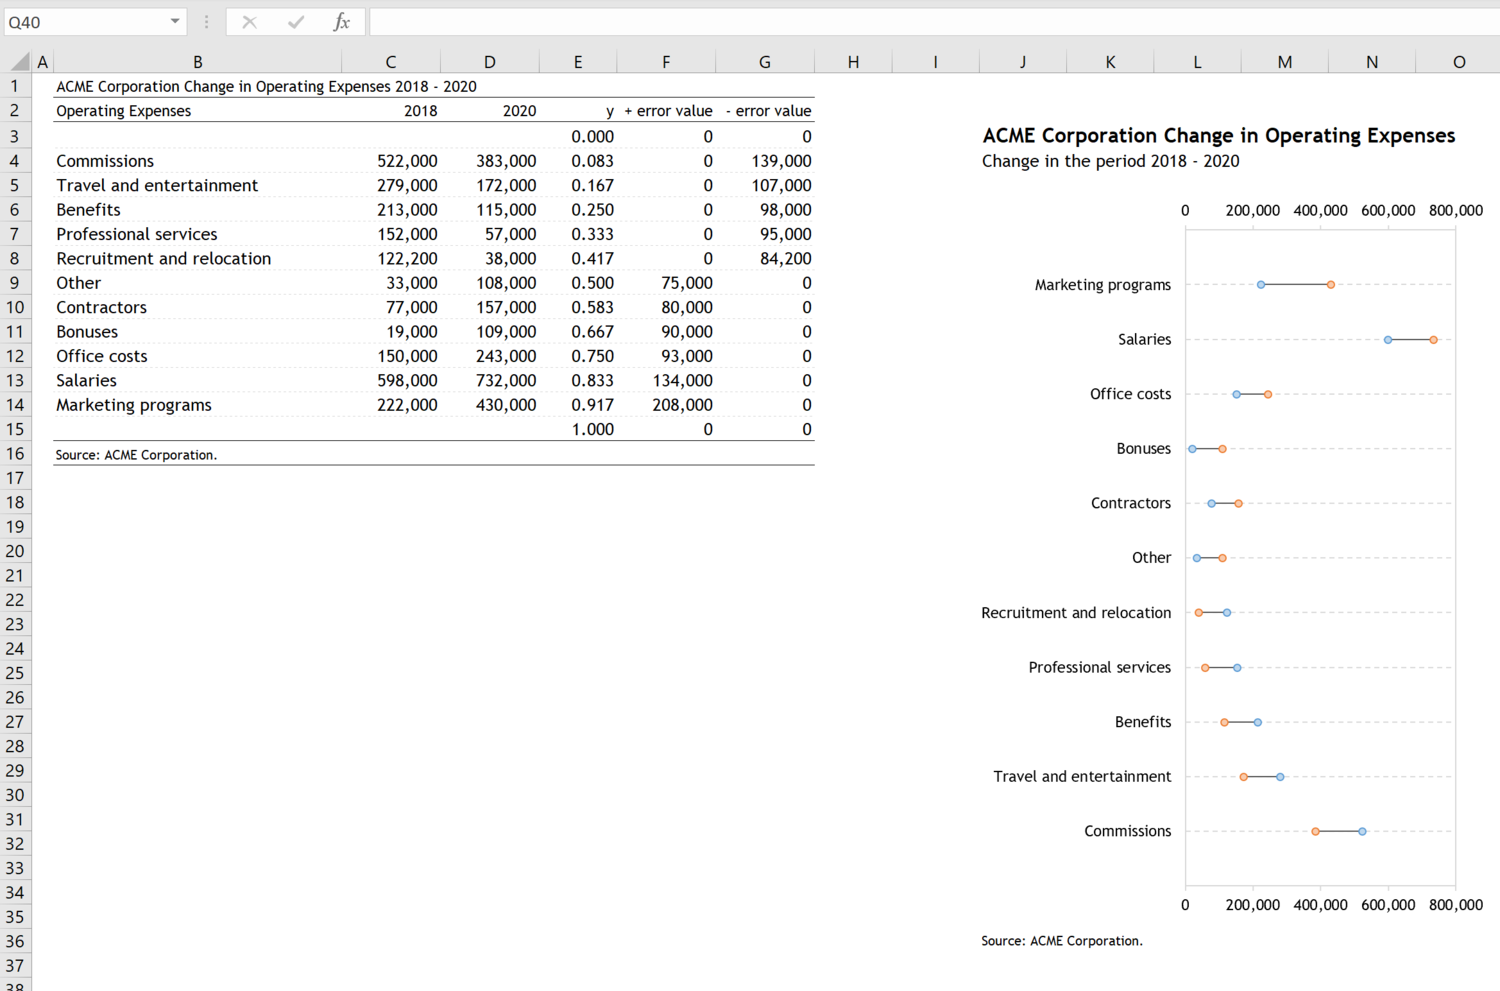1500x991 pixels.
Task: Select column F header
Action: point(666,62)
